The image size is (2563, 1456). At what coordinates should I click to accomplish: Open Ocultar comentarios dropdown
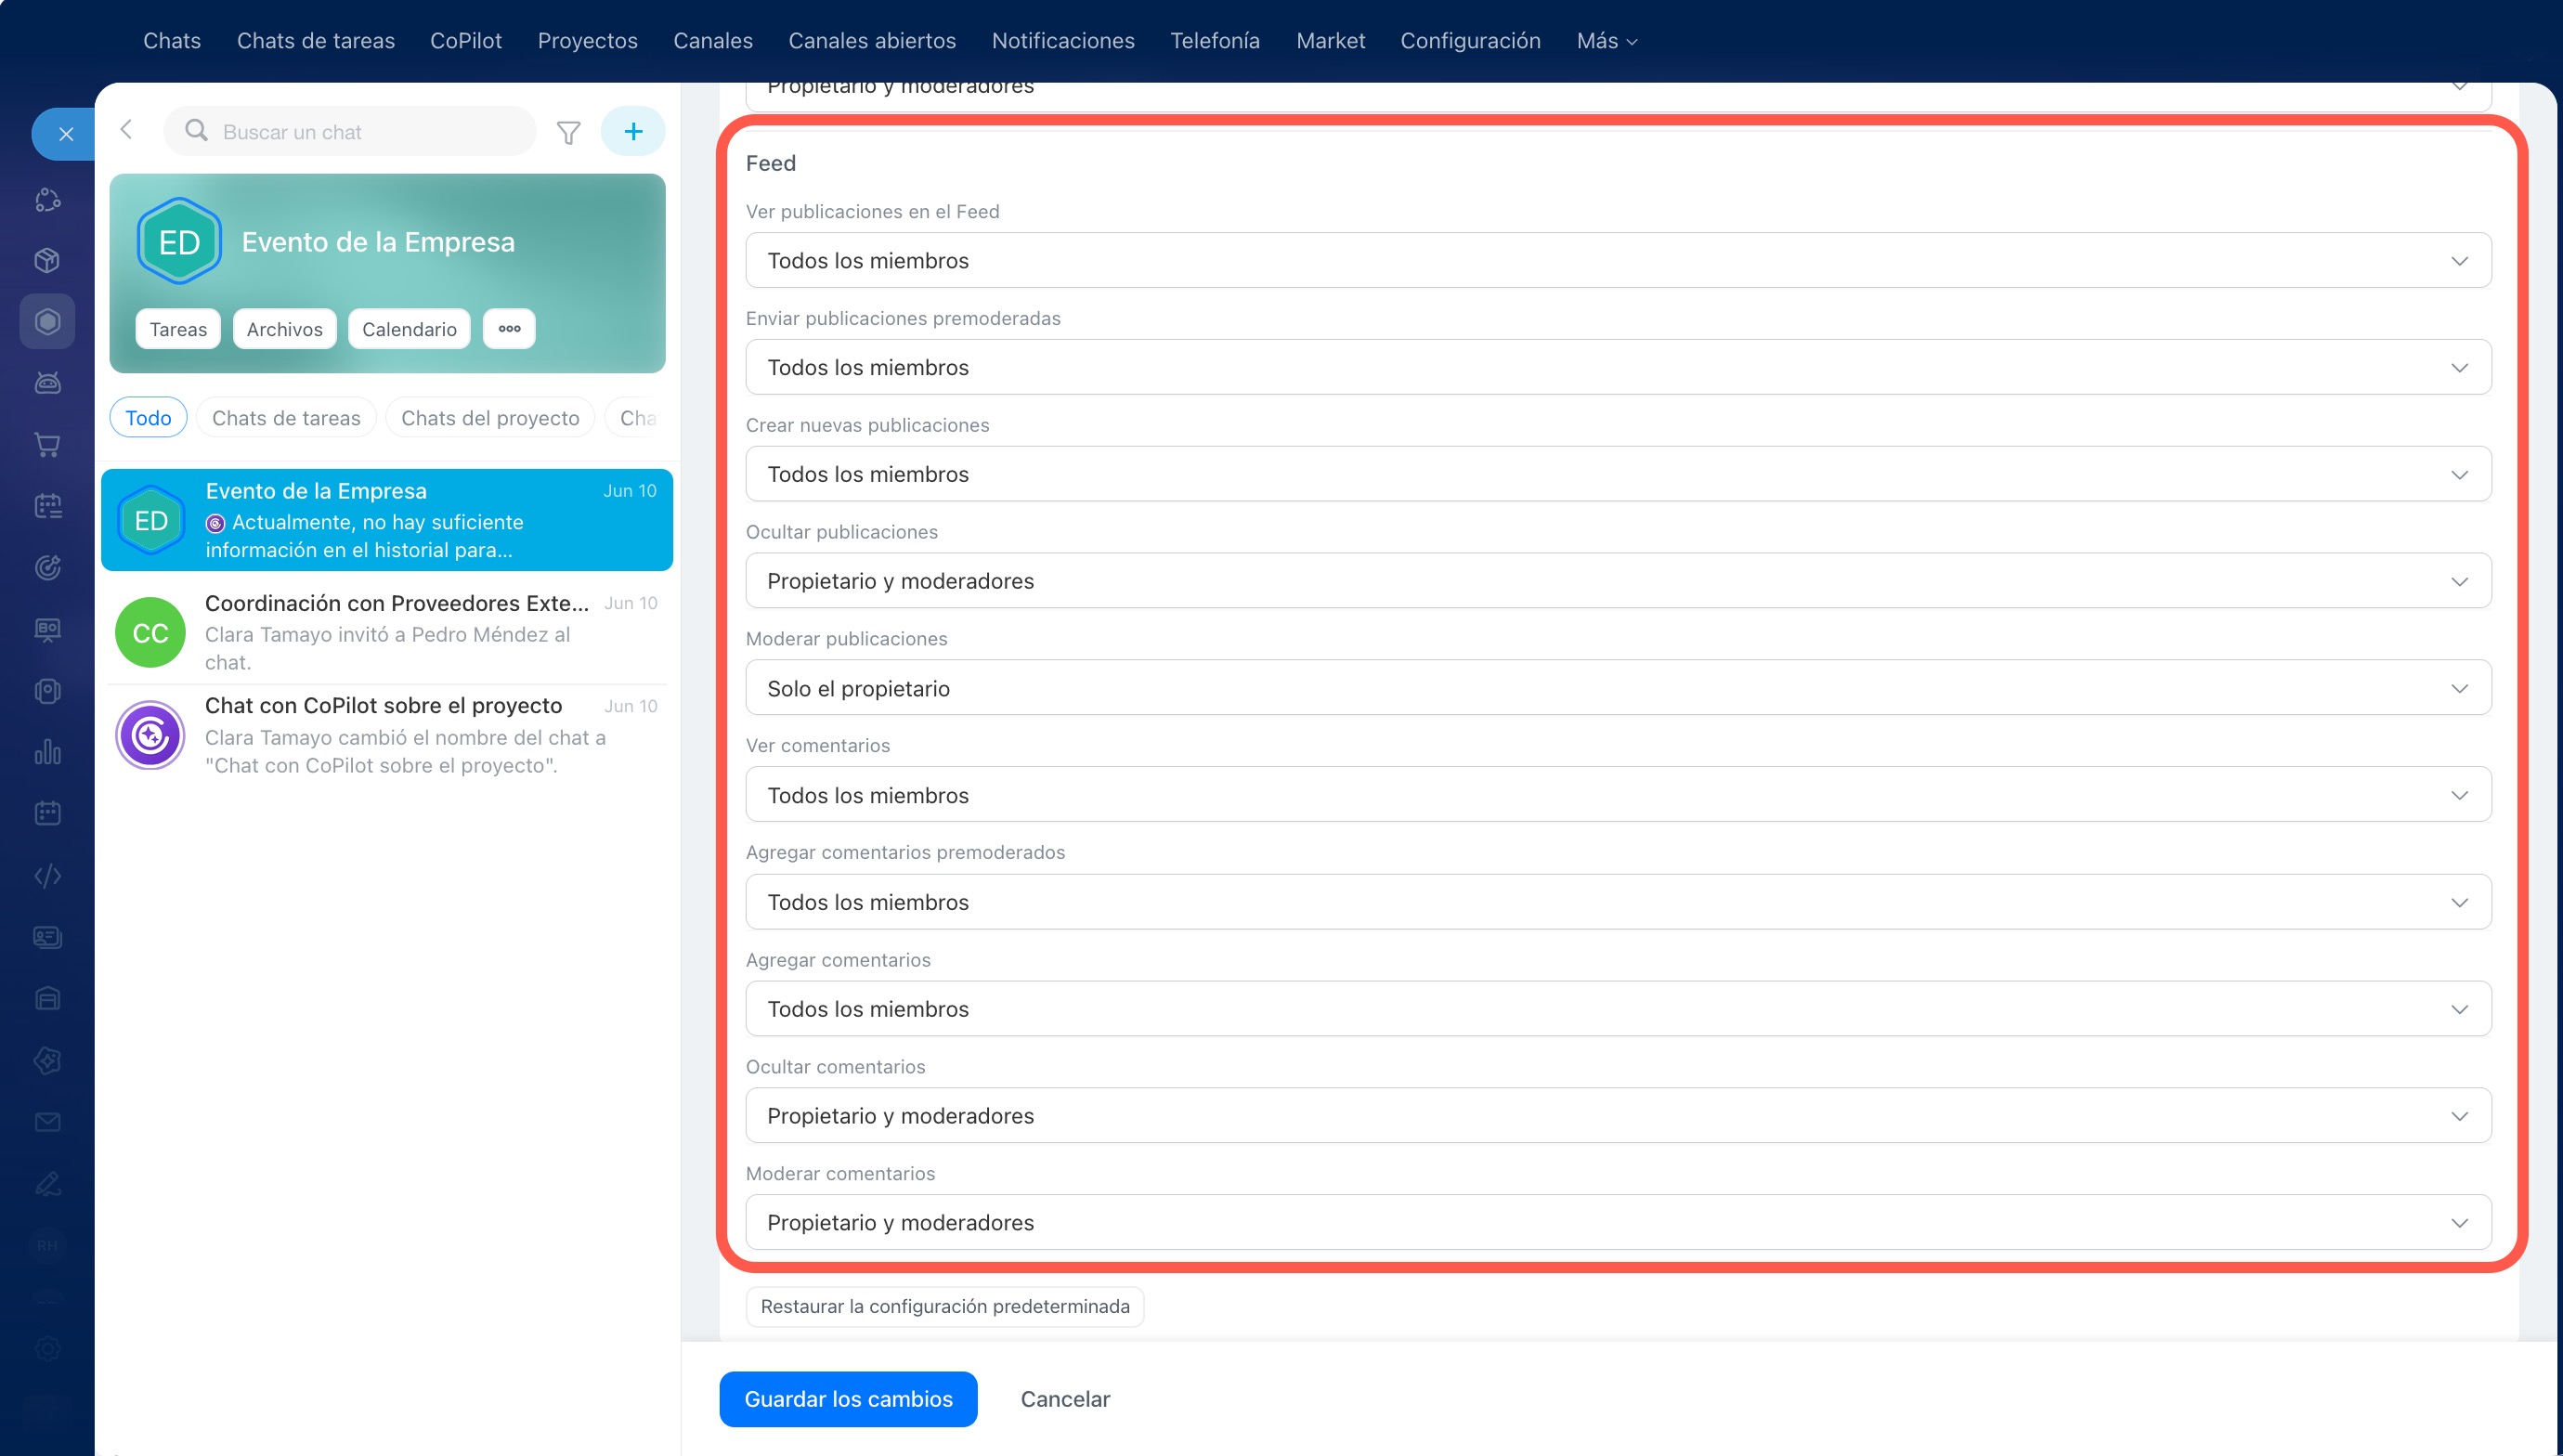[x=1618, y=1116]
